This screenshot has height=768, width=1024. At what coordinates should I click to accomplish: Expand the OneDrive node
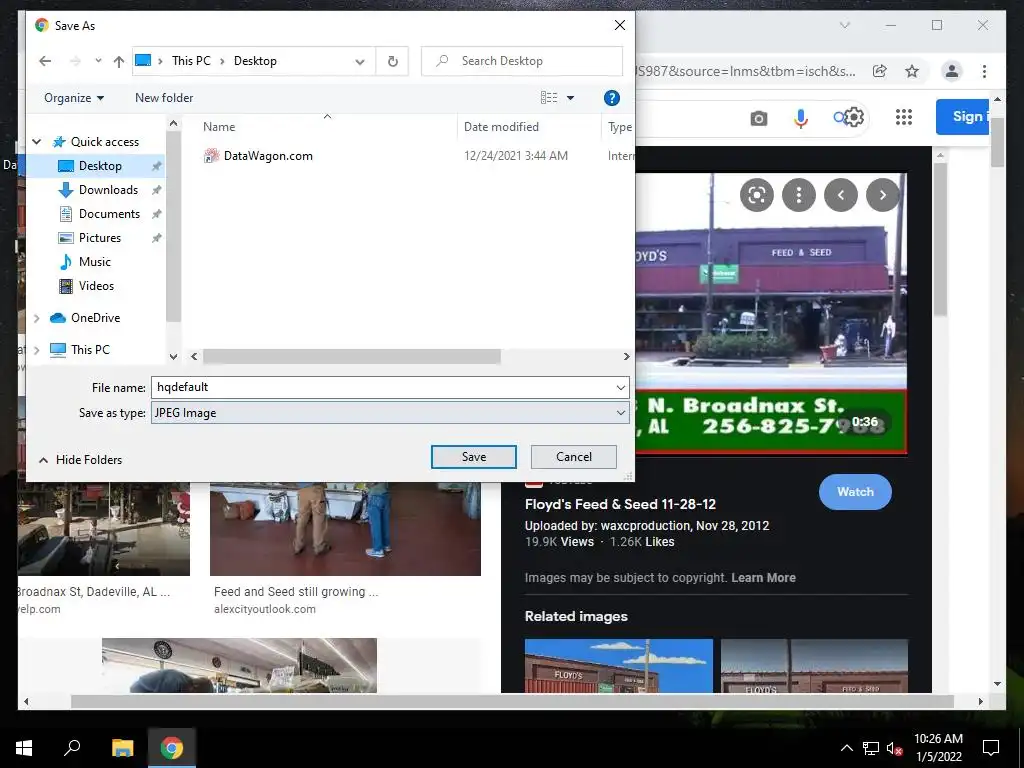(x=37, y=318)
